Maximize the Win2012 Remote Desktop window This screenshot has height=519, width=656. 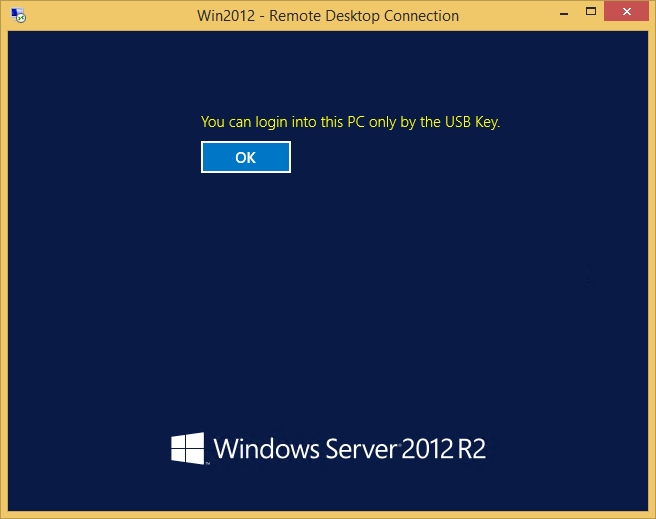(x=591, y=12)
